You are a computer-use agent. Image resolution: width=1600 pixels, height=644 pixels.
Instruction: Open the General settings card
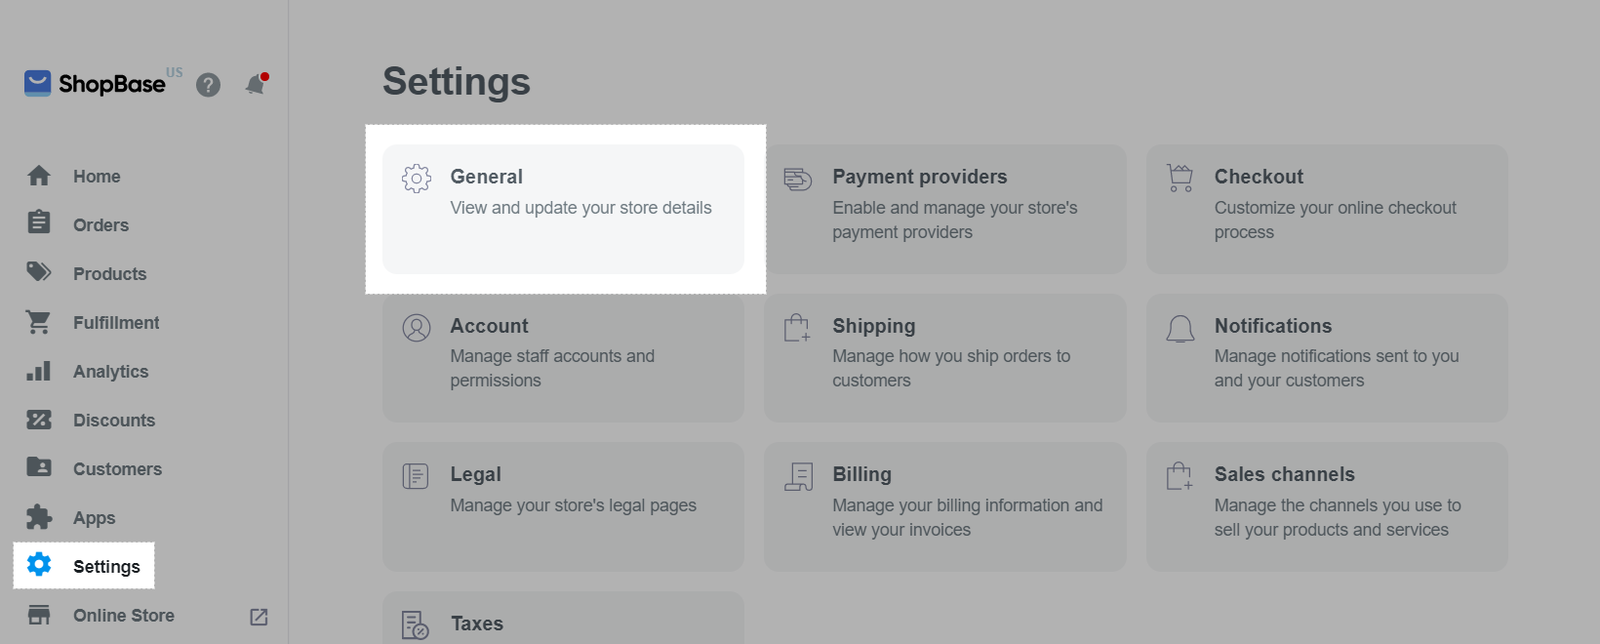pos(563,209)
